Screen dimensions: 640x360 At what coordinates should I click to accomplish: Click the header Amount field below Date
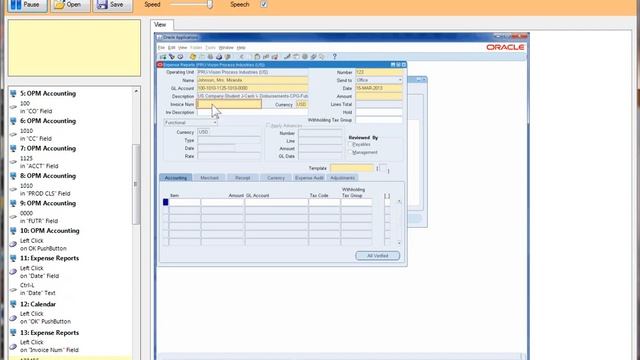(379, 96)
